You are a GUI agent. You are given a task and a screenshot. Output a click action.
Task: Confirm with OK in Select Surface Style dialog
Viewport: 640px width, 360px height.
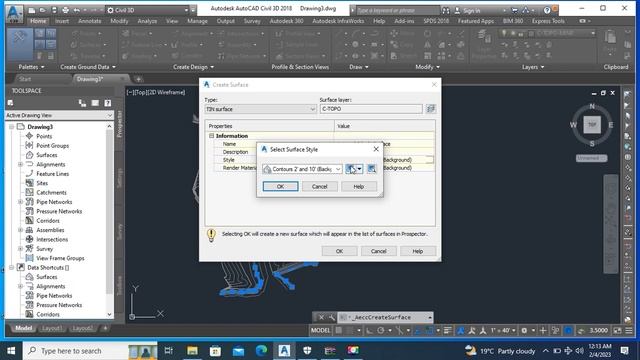tap(280, 187)
